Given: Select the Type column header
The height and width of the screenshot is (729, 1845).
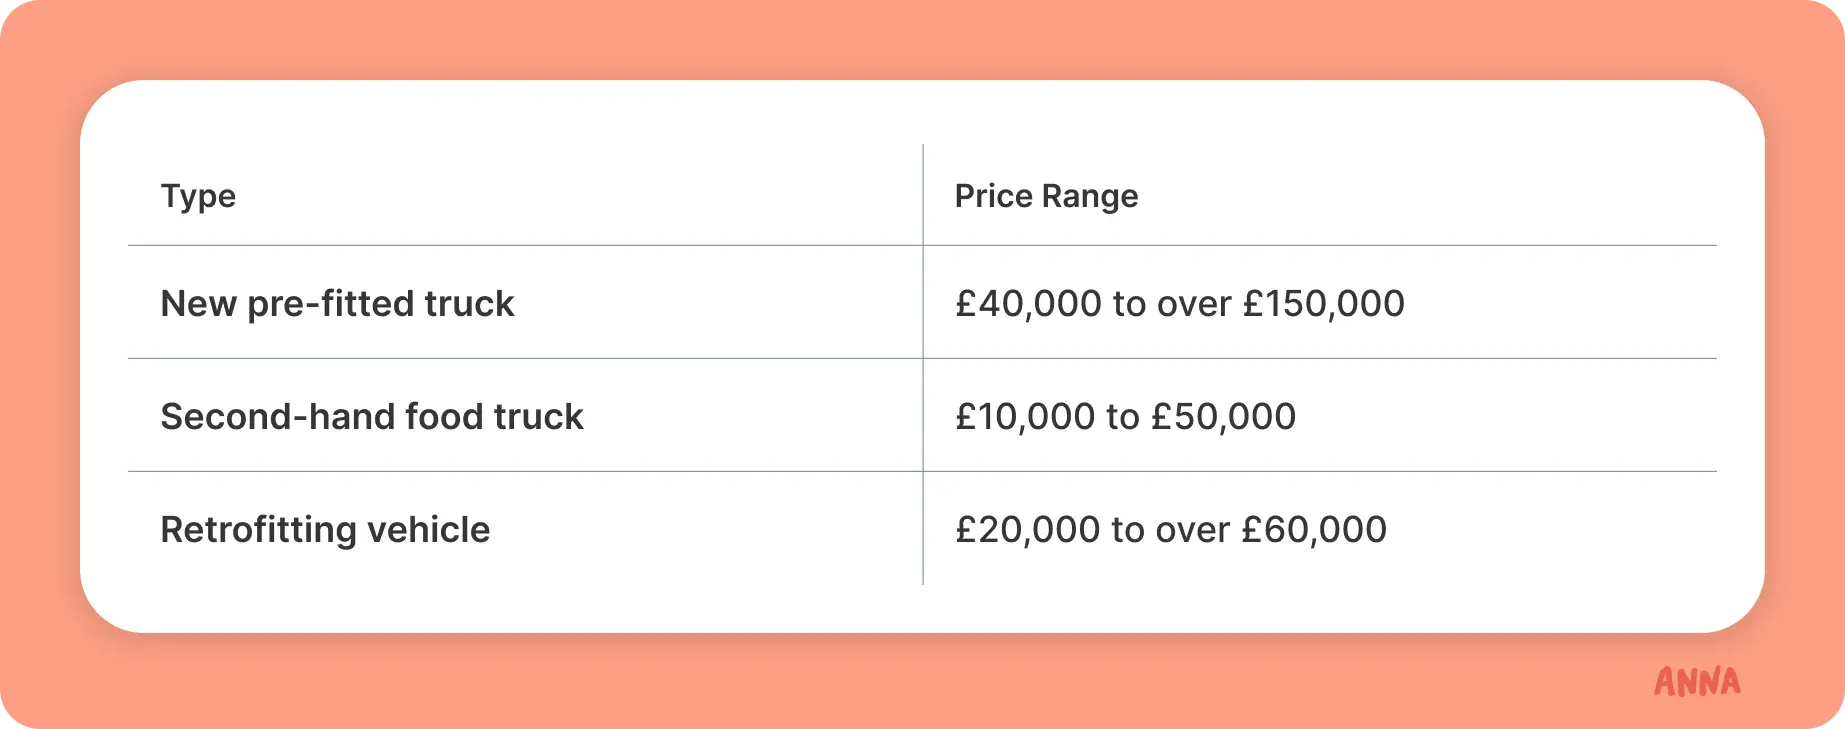Looking at the screenshot, I should point(198,196).
